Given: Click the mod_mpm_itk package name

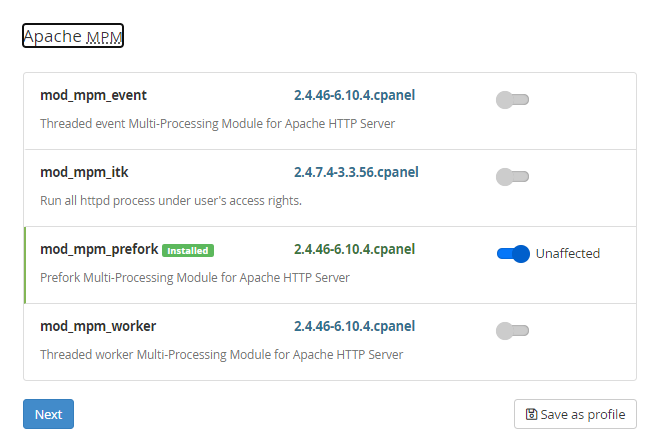Looking at the screenshot, I should tap(84, 172).
